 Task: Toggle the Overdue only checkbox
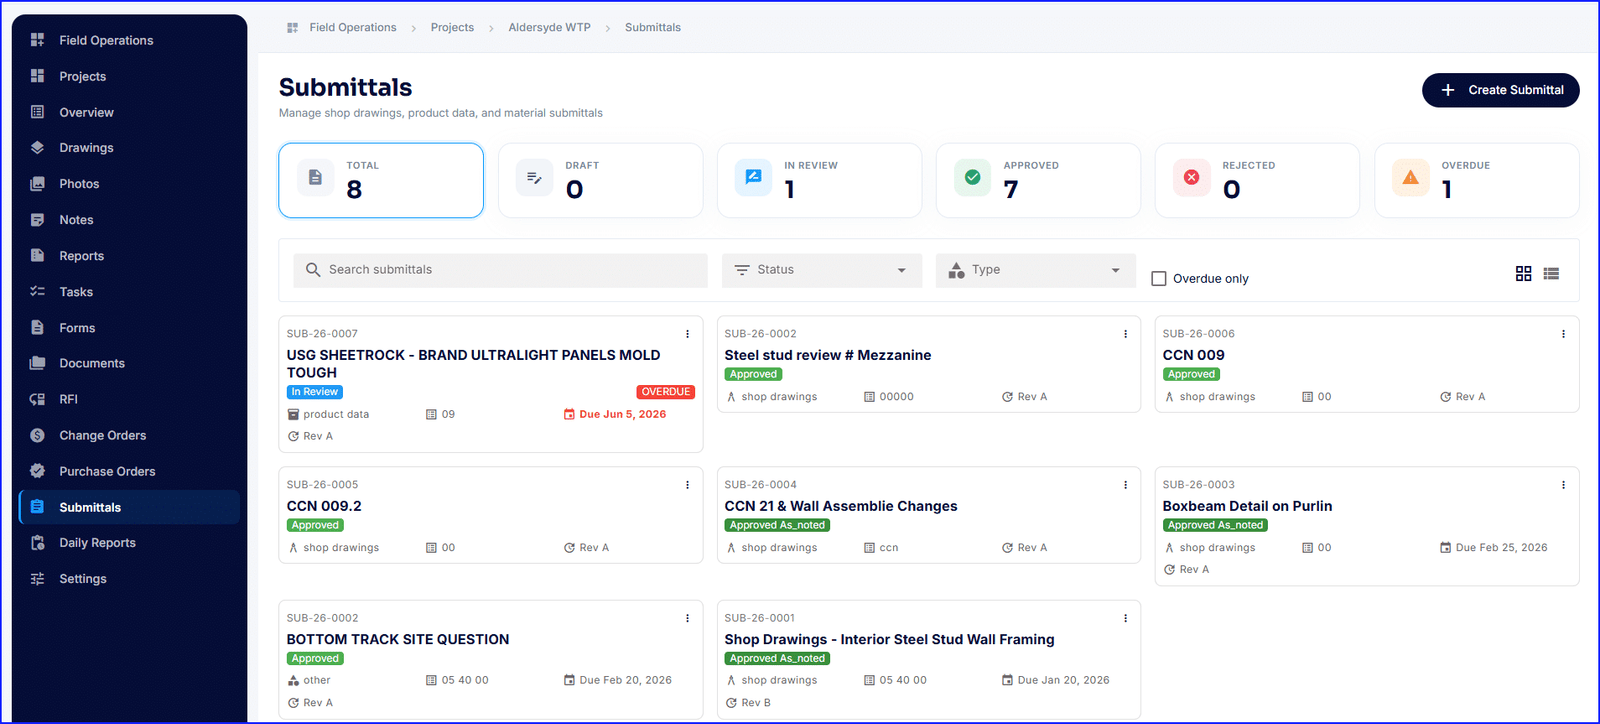pos(1159,279)
